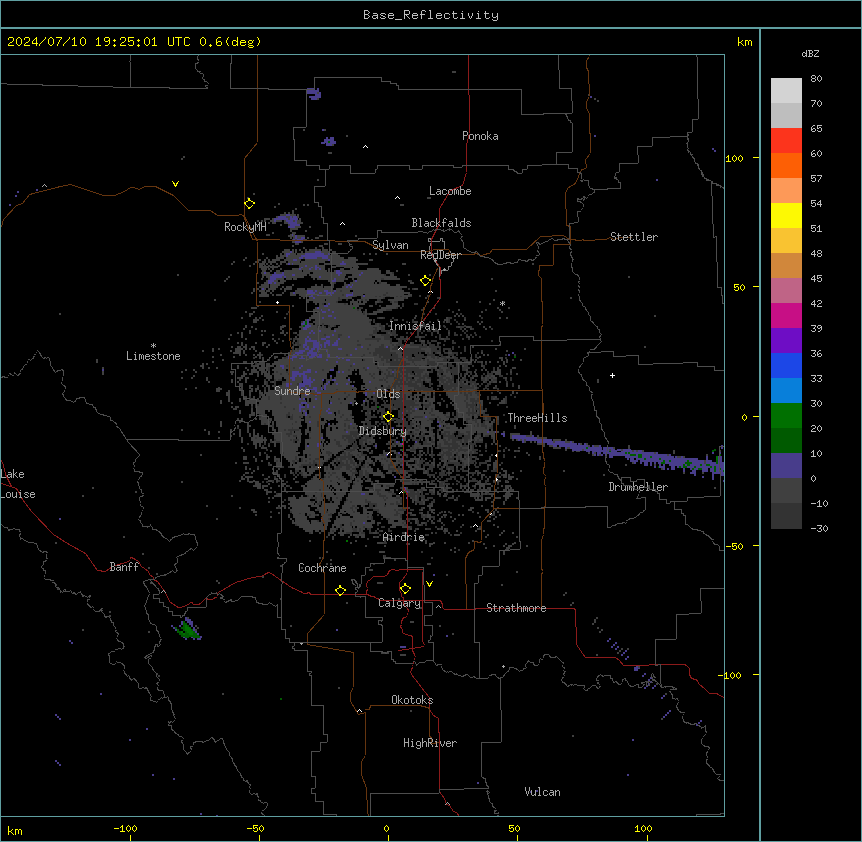Click the yellow diamond marker below Cochrane
862x842 pixels.
[x=340, y=590]
